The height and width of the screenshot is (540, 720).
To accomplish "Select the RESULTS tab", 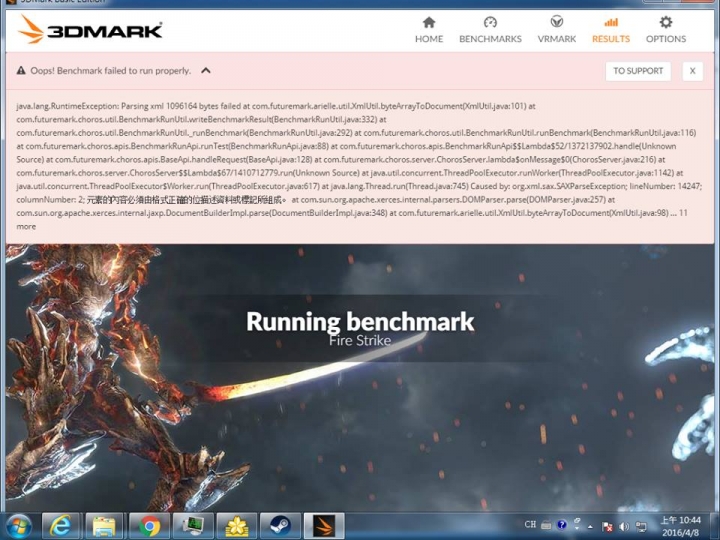I will coord(611,30).
